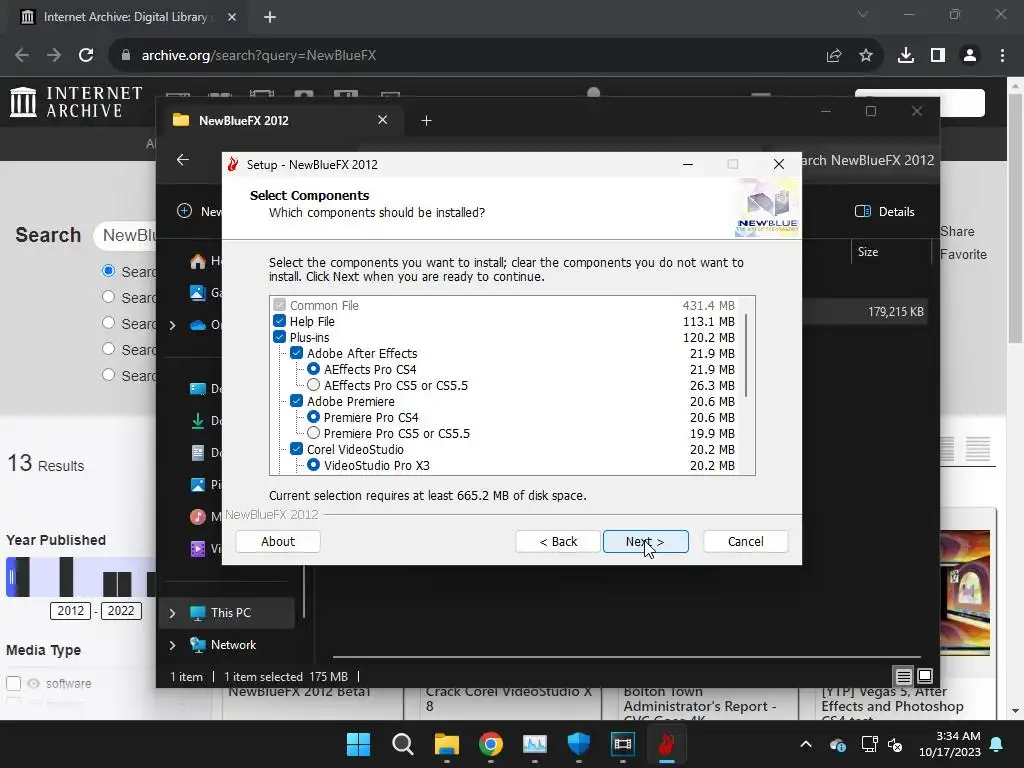Click the Pictures icon in Explorer sidebar
1024x768 pixels.
[x=198, y=485]
